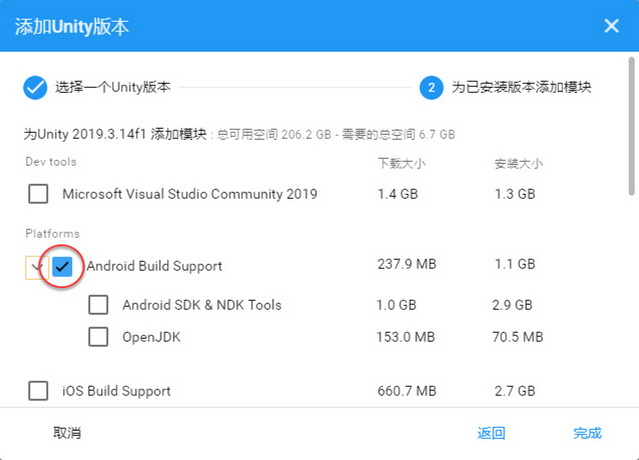This screenshot has width=639, height=460.
Task: Finish with the 完成 button
Action: 587,433
